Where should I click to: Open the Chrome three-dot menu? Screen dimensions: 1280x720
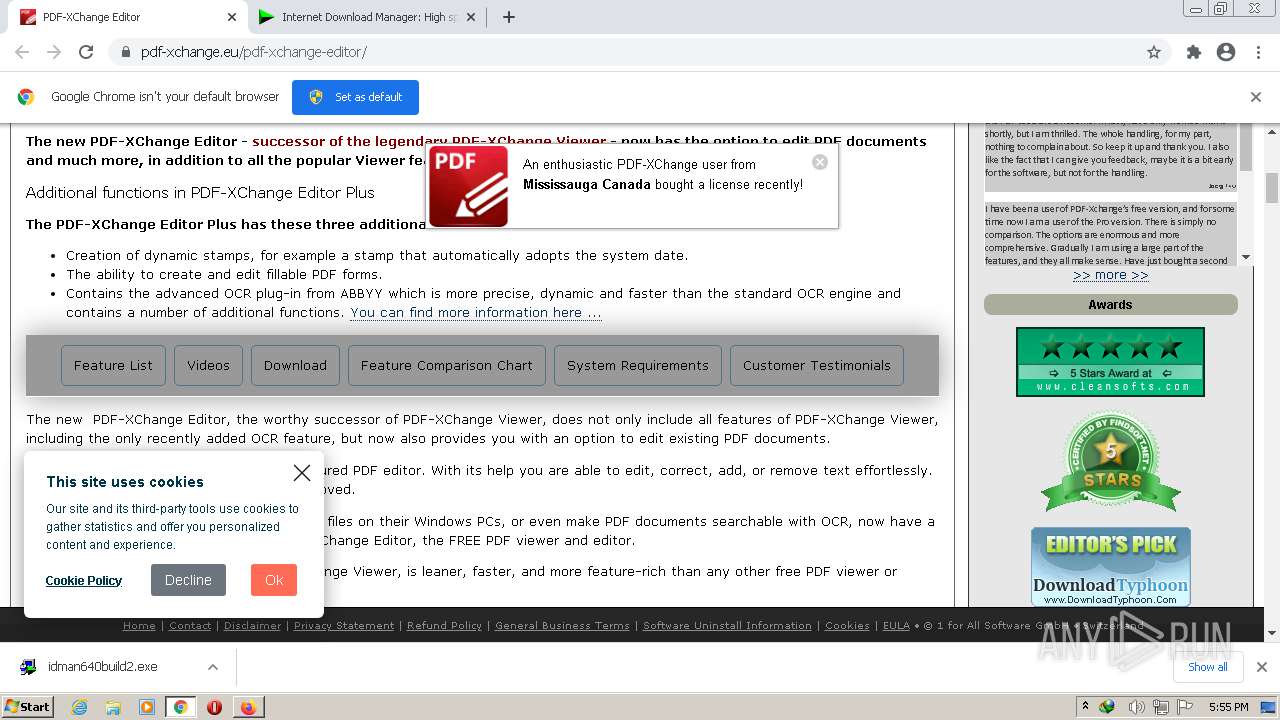tap(1258, 52)
